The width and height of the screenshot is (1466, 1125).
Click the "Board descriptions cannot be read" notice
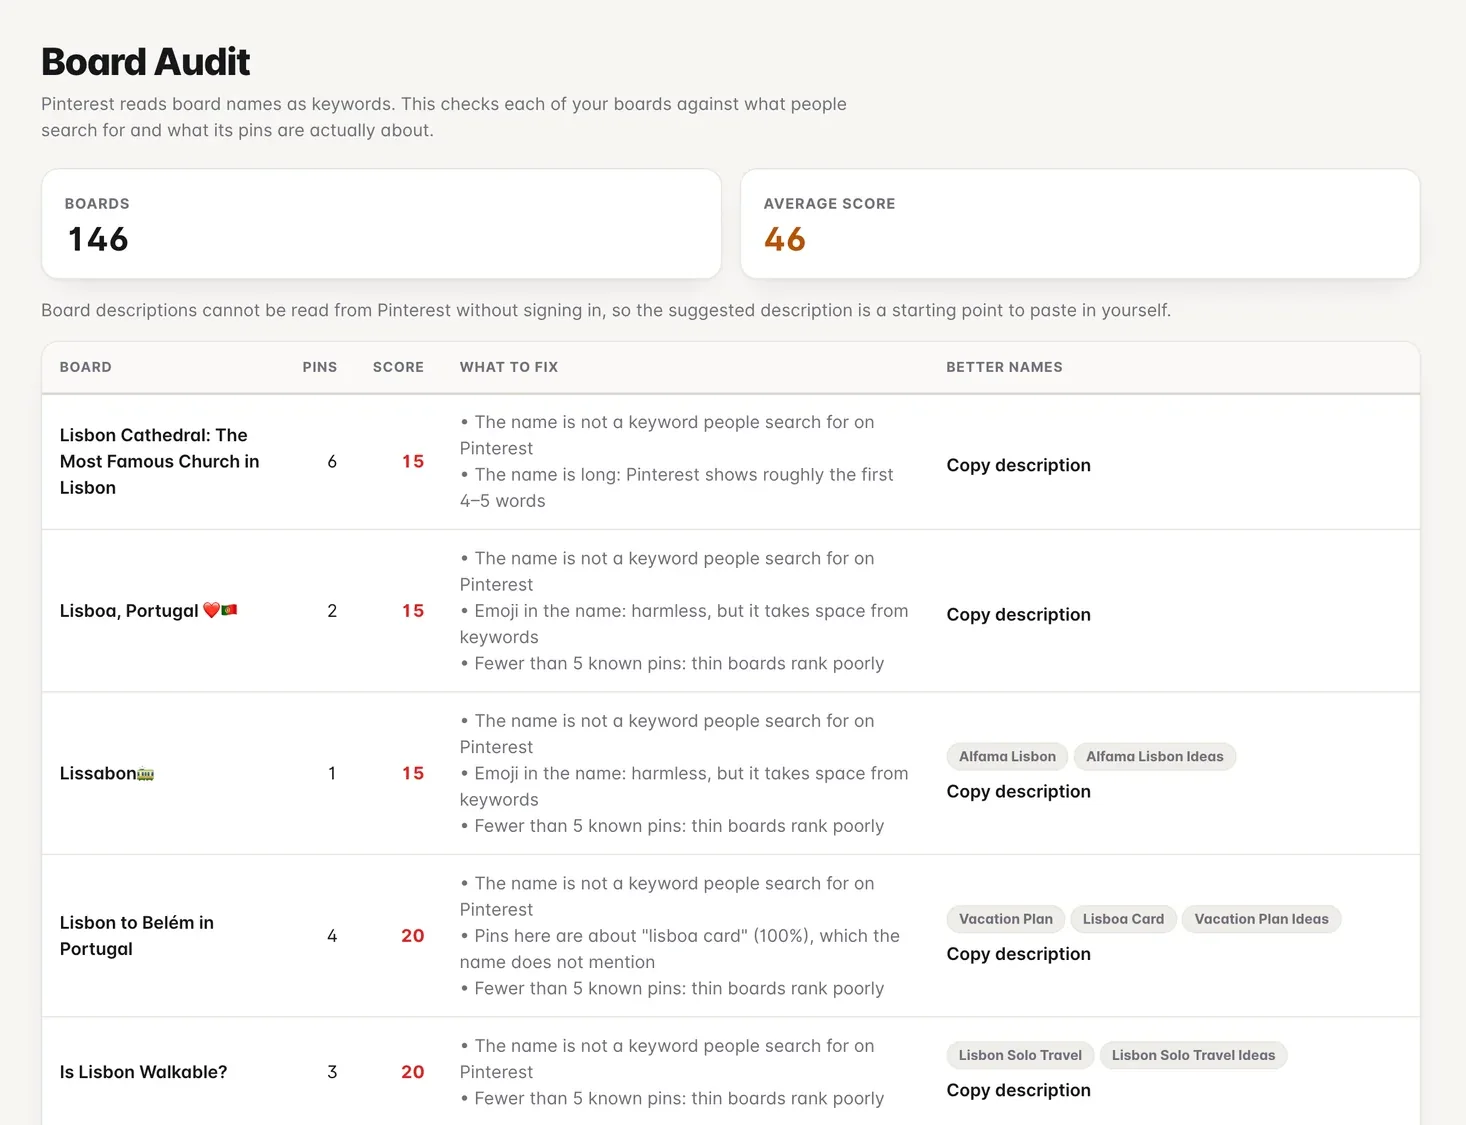click(x=606, y=310)
